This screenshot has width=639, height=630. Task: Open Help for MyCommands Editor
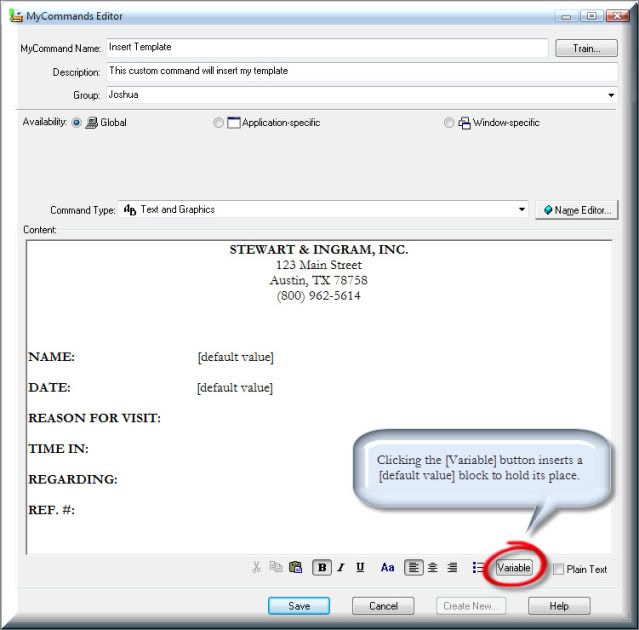click(559, 606)
